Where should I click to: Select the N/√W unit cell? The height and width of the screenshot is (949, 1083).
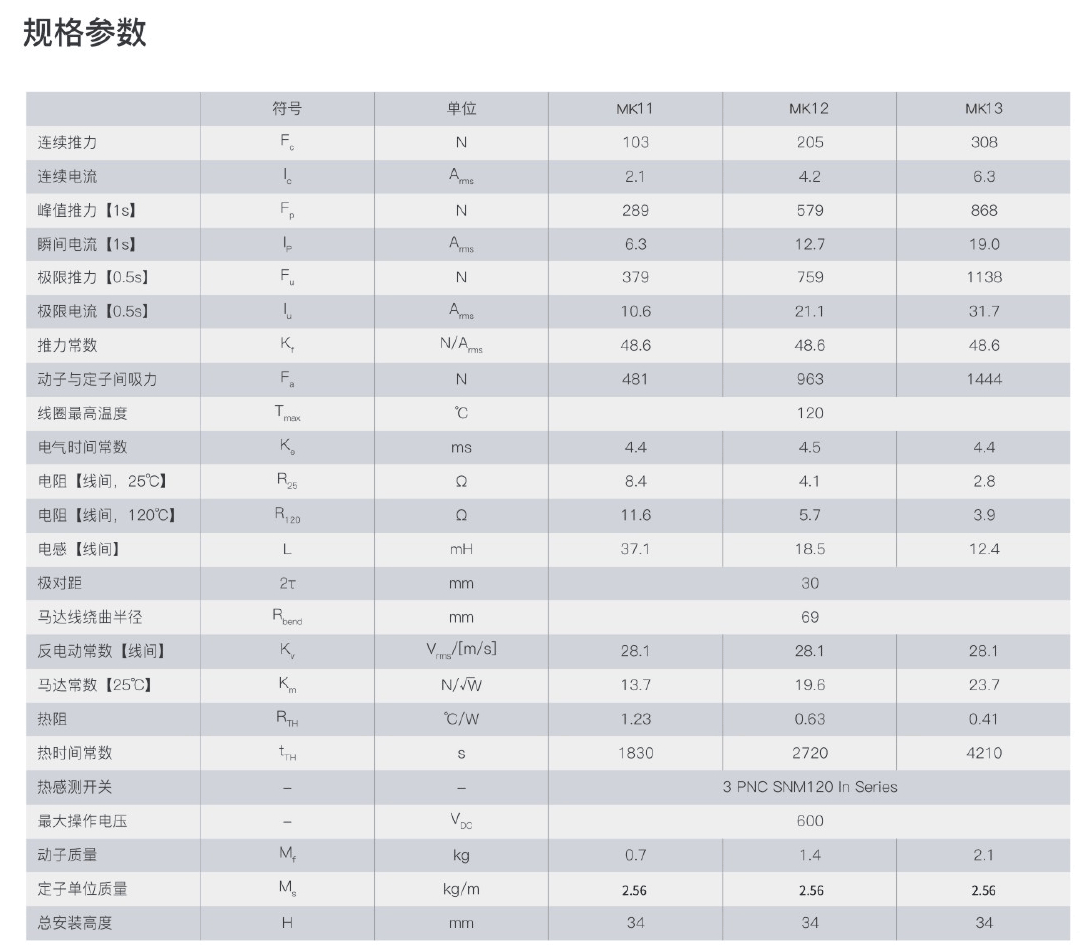tap(461, 685)
